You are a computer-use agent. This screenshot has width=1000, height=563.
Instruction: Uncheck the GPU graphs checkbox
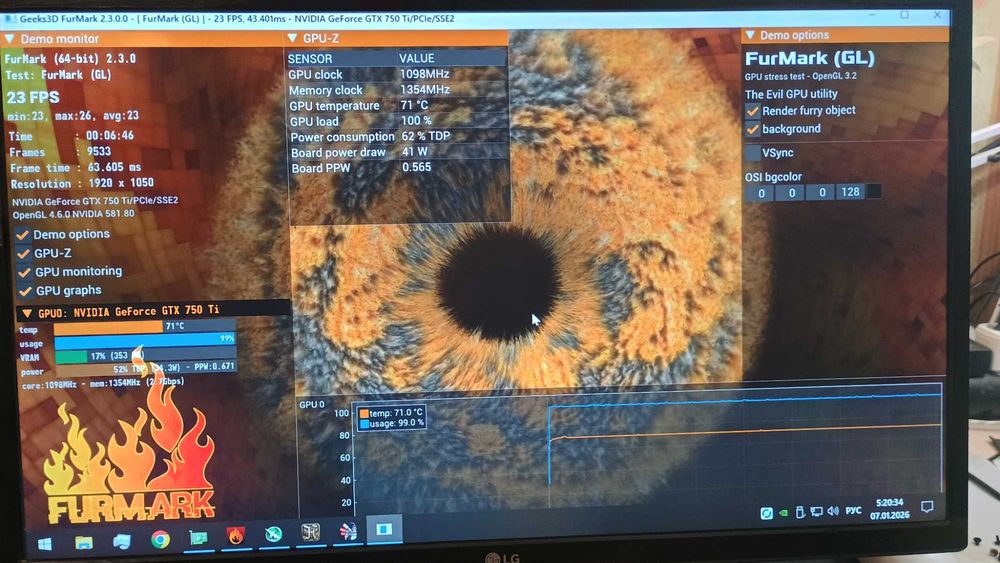[26, 291]
